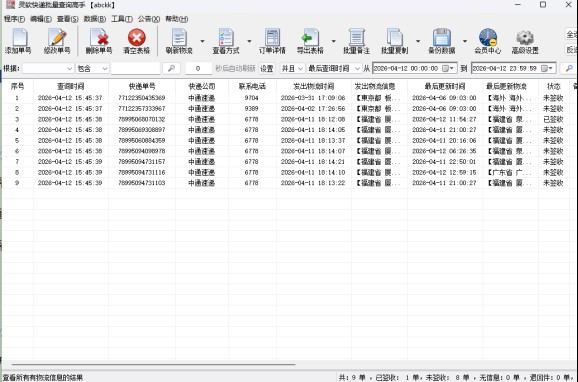Open the 根据 field combo box
This screenshot has height=382, width=578.
point(48,69)
